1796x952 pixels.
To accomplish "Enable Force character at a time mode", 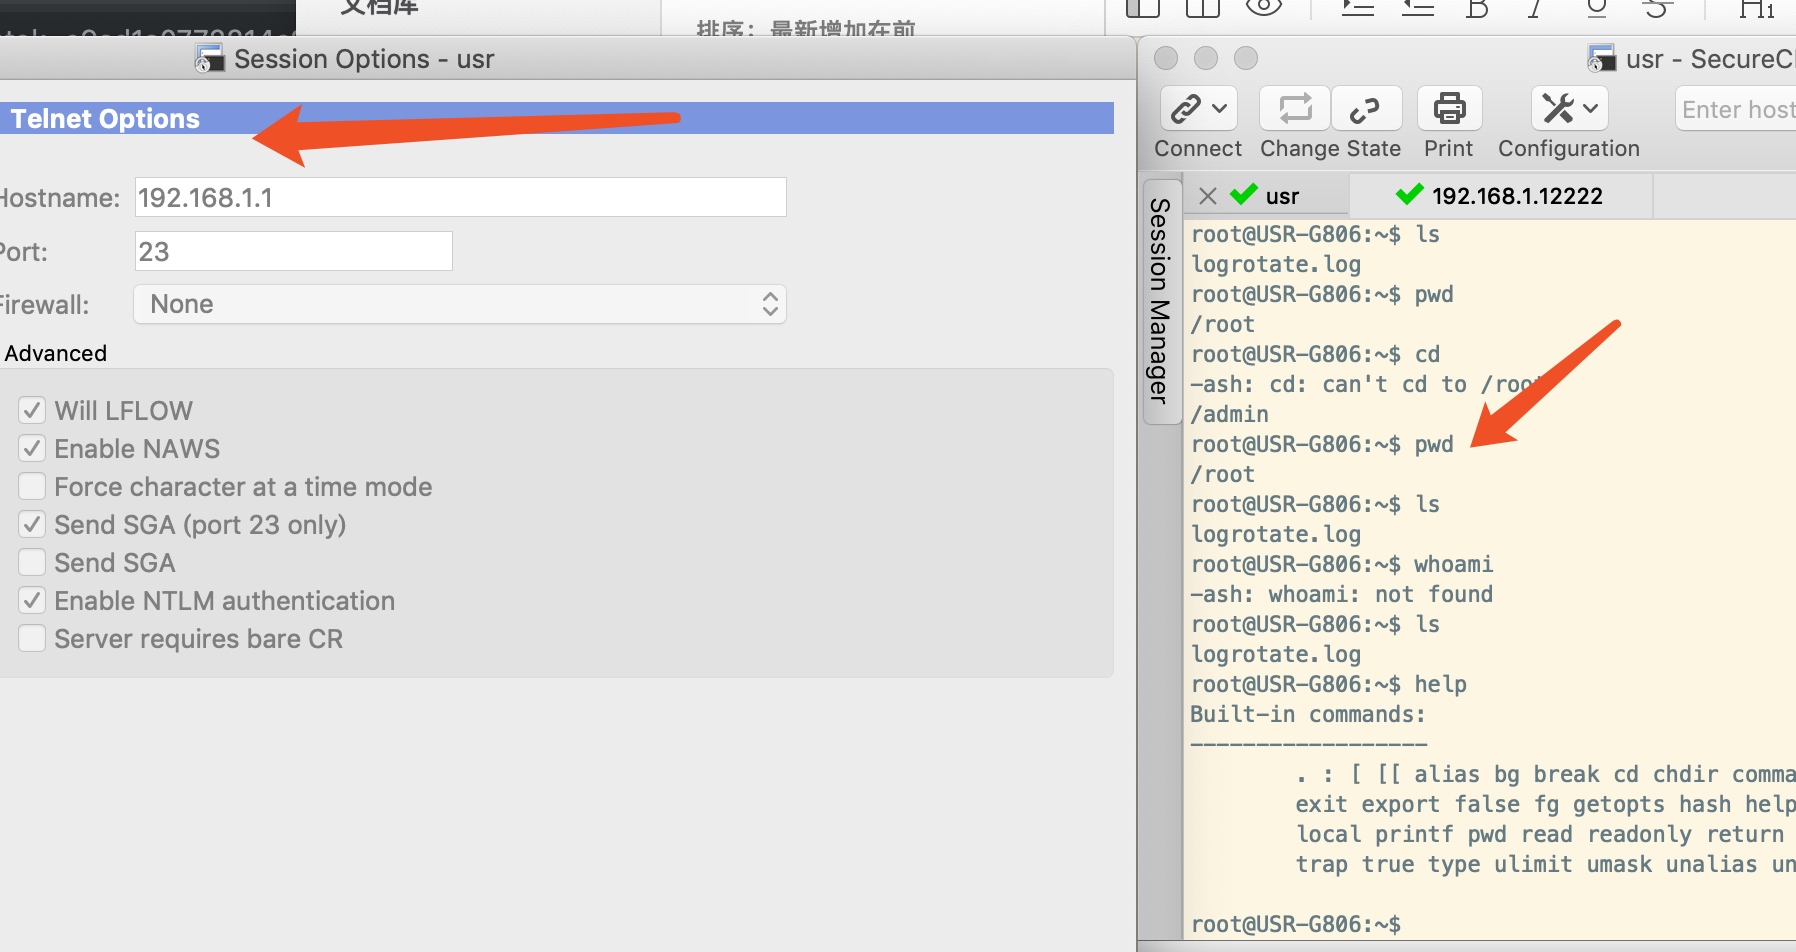I will click(x=33, y=487).
